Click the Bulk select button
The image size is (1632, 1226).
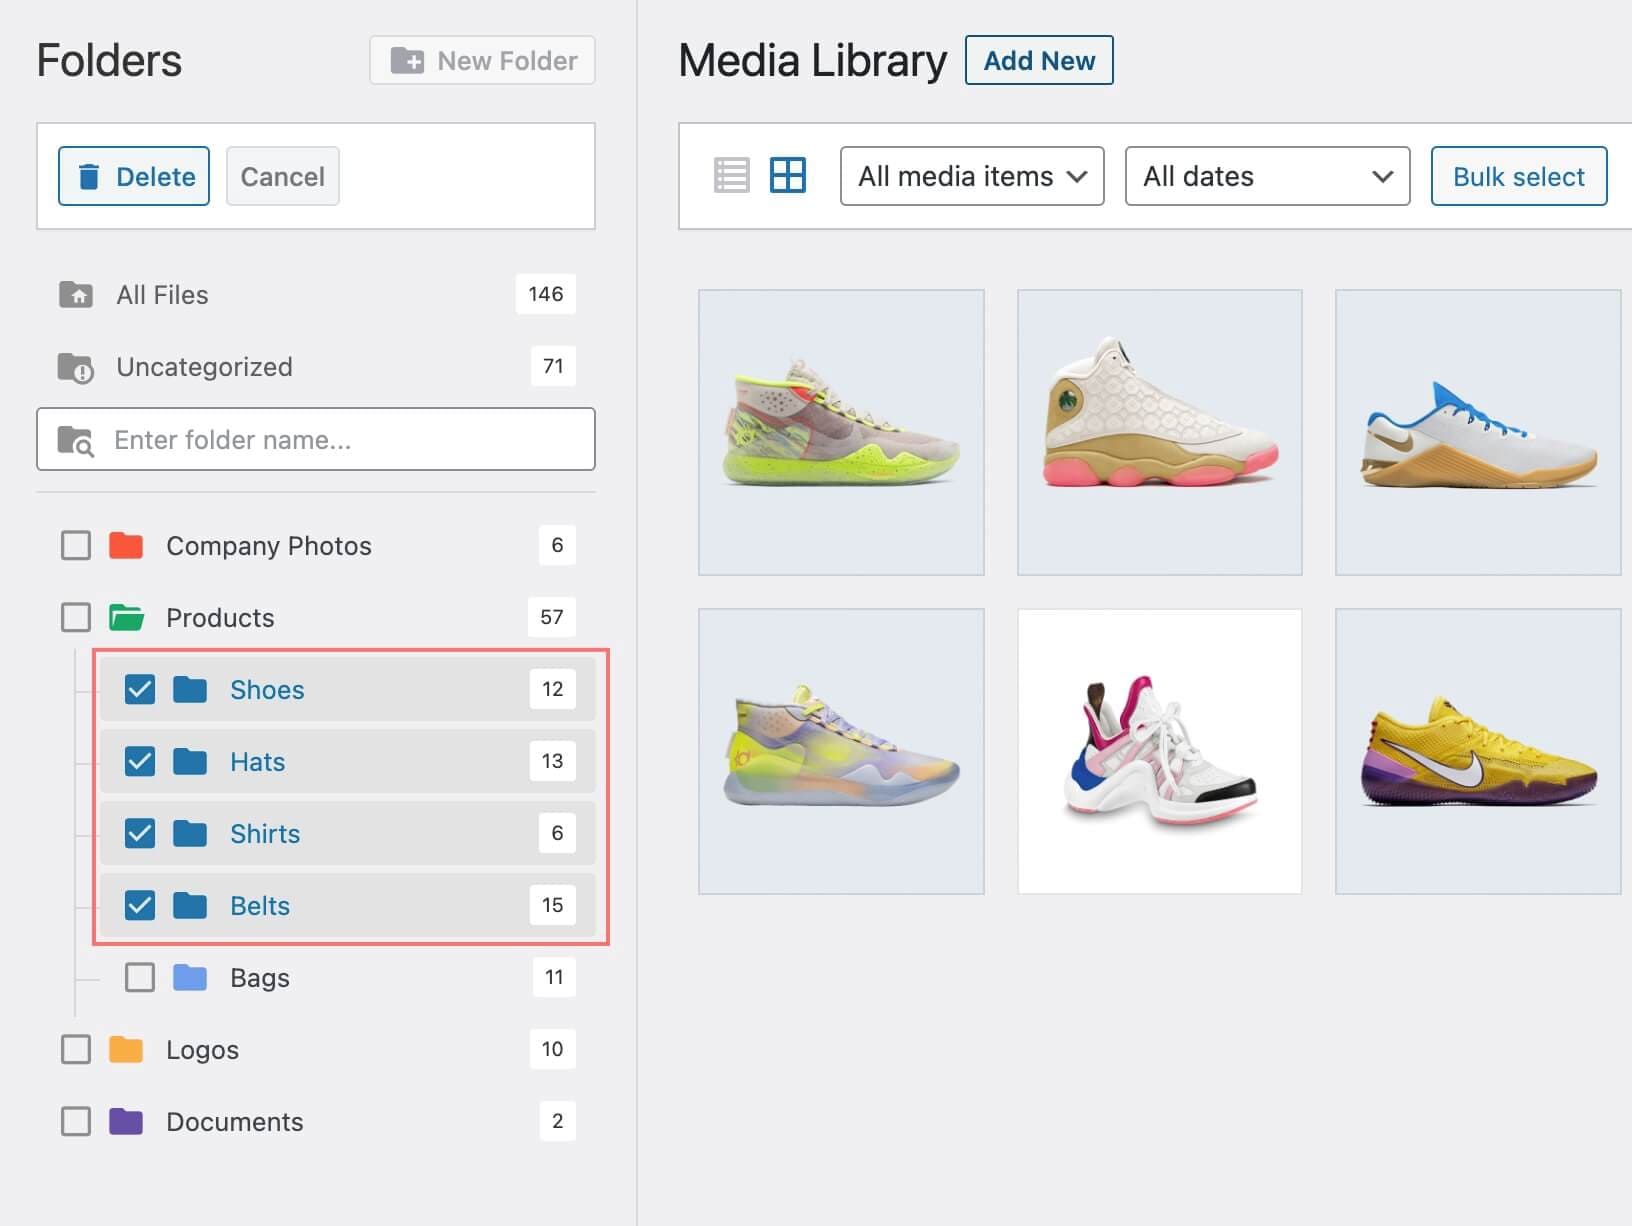[x=1518, y=176]
